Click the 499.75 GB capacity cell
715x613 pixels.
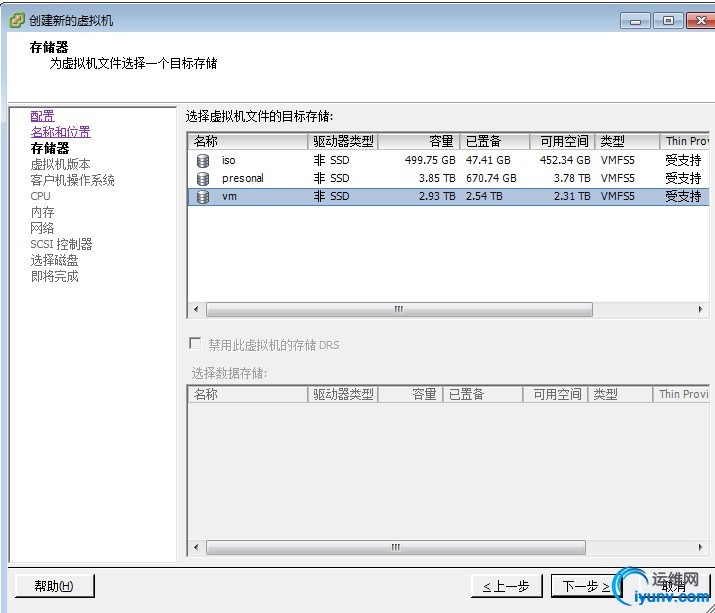(x=430, y=161)
